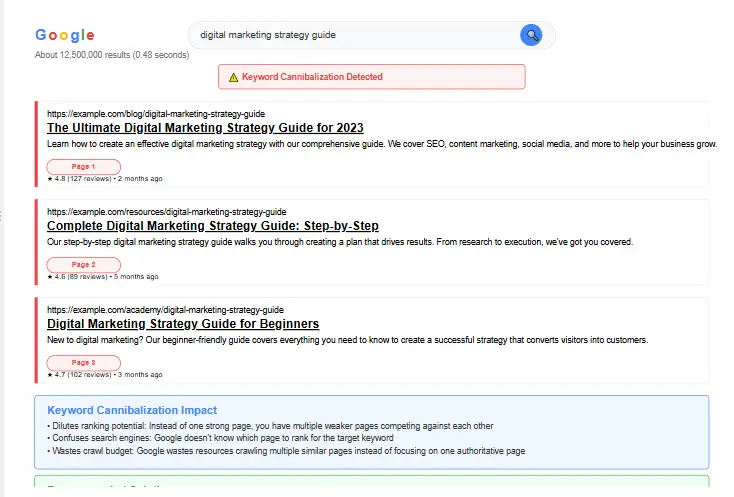Click the Page 3 badge

pyautogui.click(x=83, y=363)
